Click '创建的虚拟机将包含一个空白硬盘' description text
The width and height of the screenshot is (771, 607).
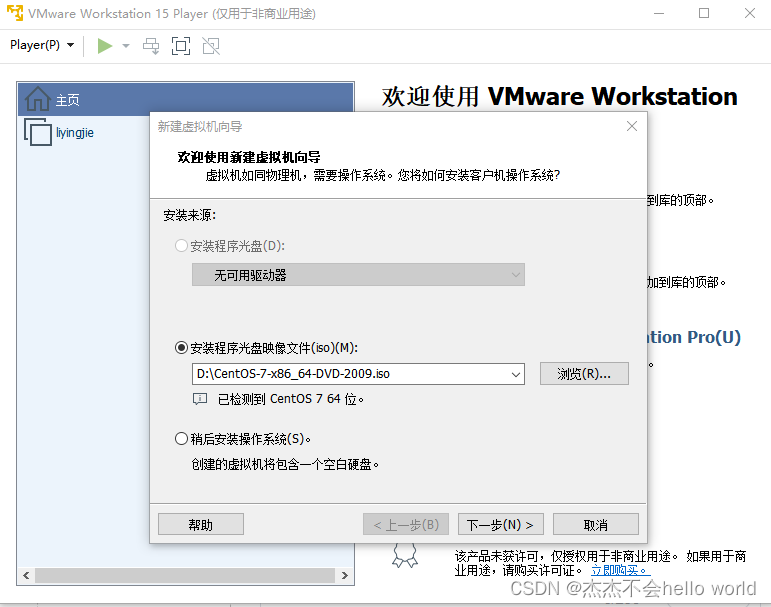(285, 464)
